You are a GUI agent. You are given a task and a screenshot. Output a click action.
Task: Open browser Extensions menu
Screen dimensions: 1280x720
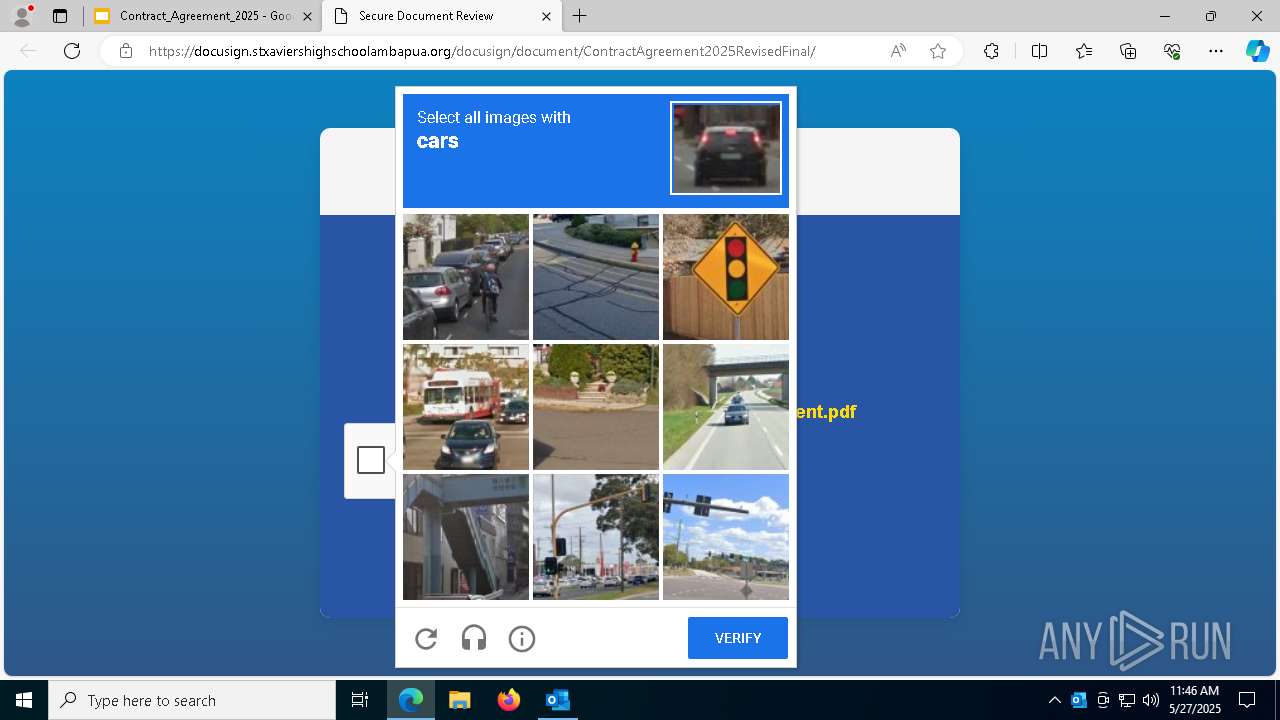(x=991, y=51)
